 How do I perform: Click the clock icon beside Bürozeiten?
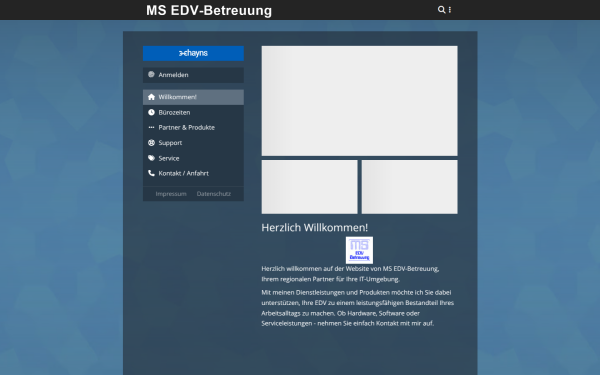coord(151,112)
